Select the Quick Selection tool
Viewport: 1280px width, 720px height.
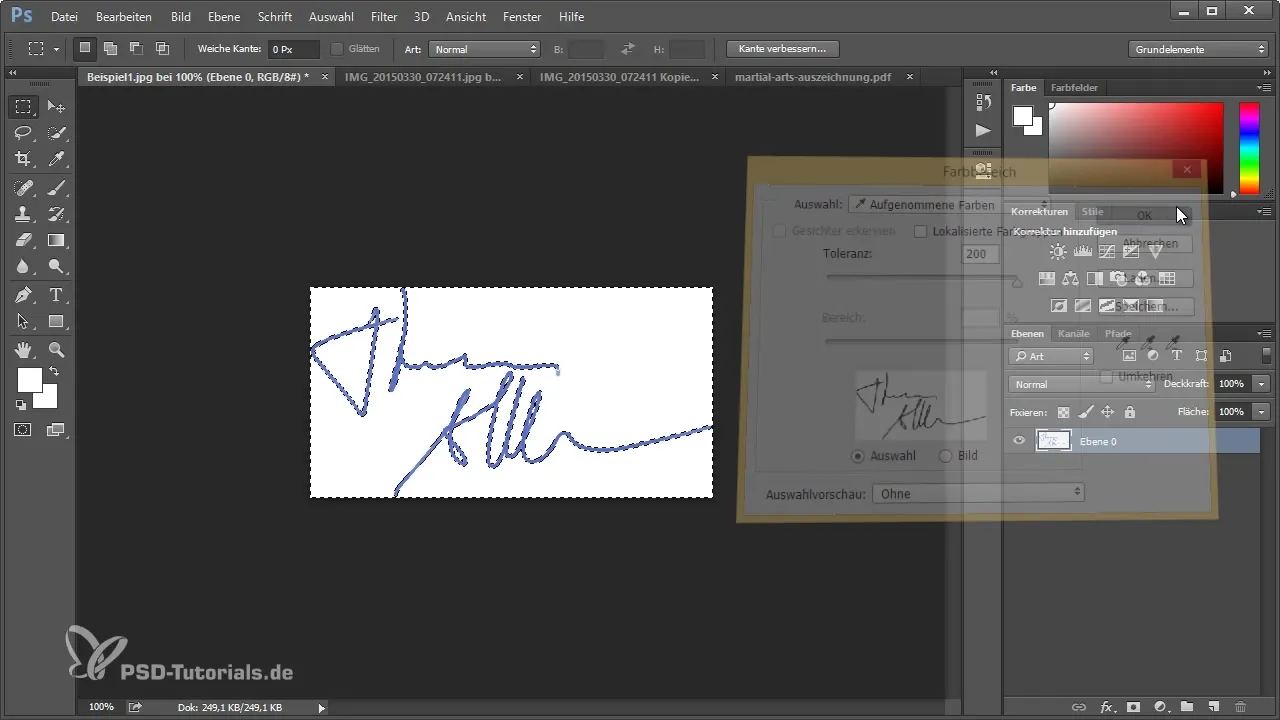point(56,133)
